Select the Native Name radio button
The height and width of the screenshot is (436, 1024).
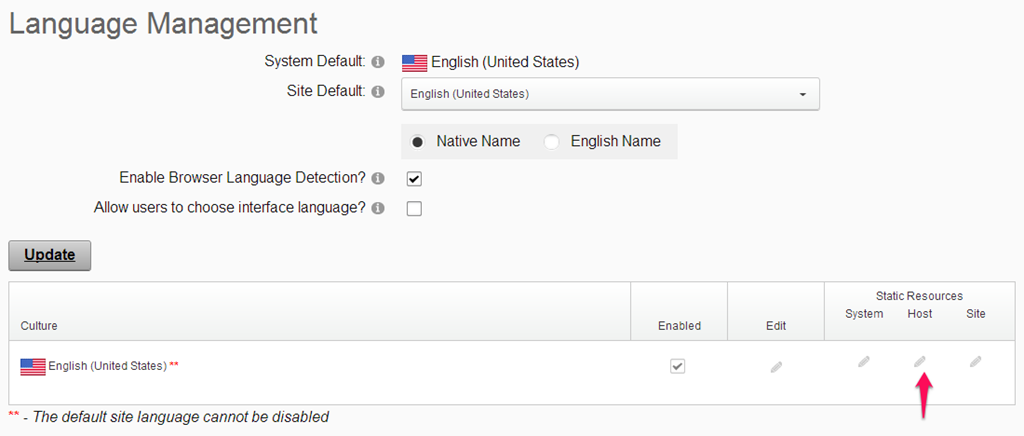point(419,142)
